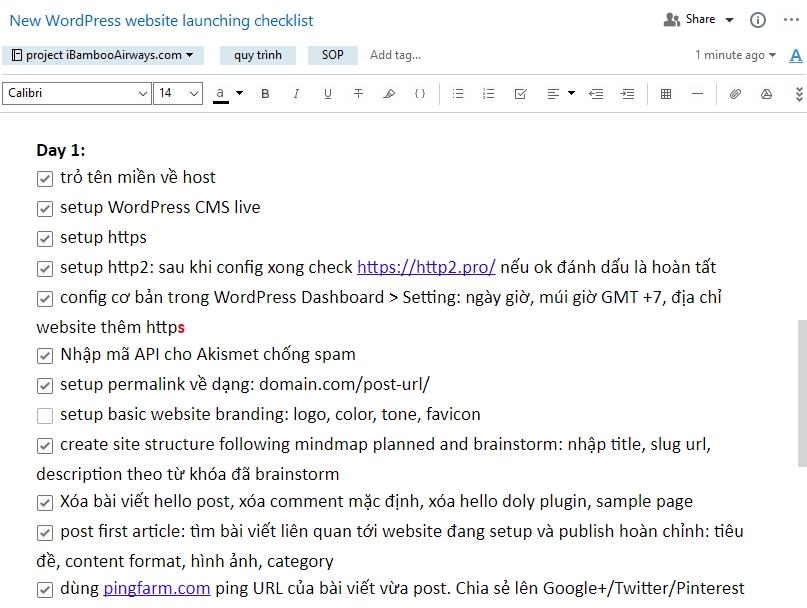This screenshot has height=608, width=807.
Task: Insert a table
Action: coord(666,94)
